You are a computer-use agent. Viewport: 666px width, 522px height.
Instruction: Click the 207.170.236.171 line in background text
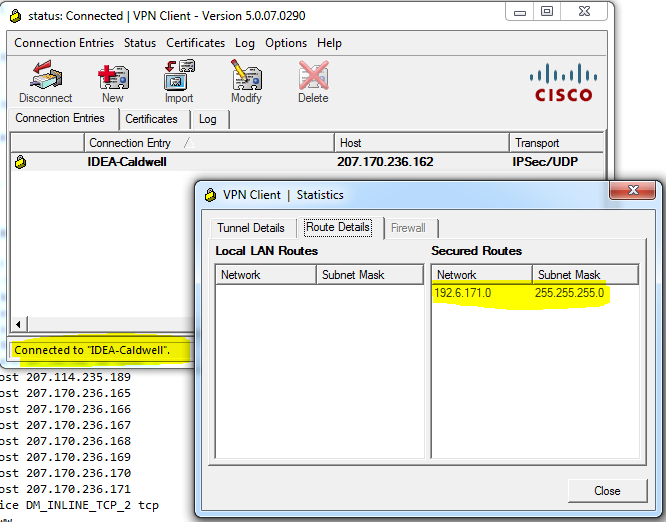coord(78,489)
